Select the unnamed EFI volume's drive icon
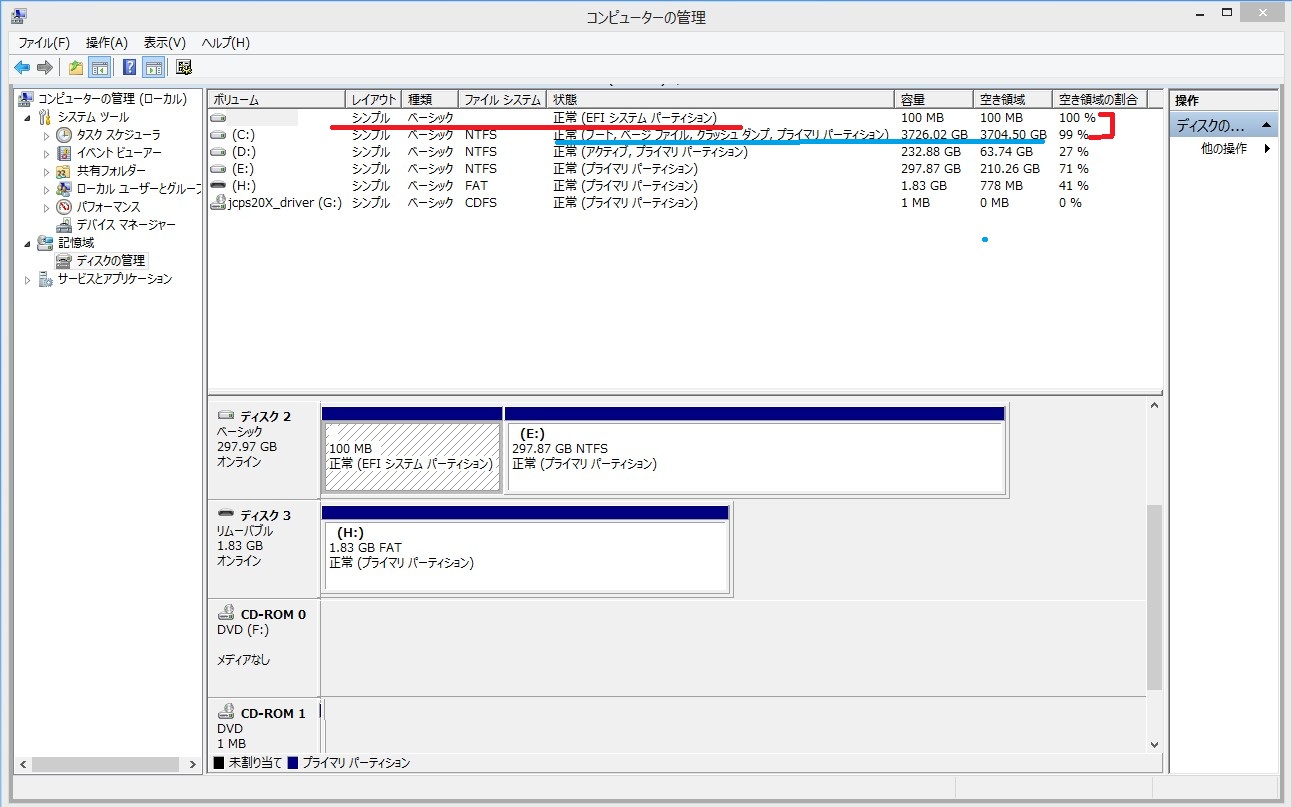 click(x=219, y=118)
